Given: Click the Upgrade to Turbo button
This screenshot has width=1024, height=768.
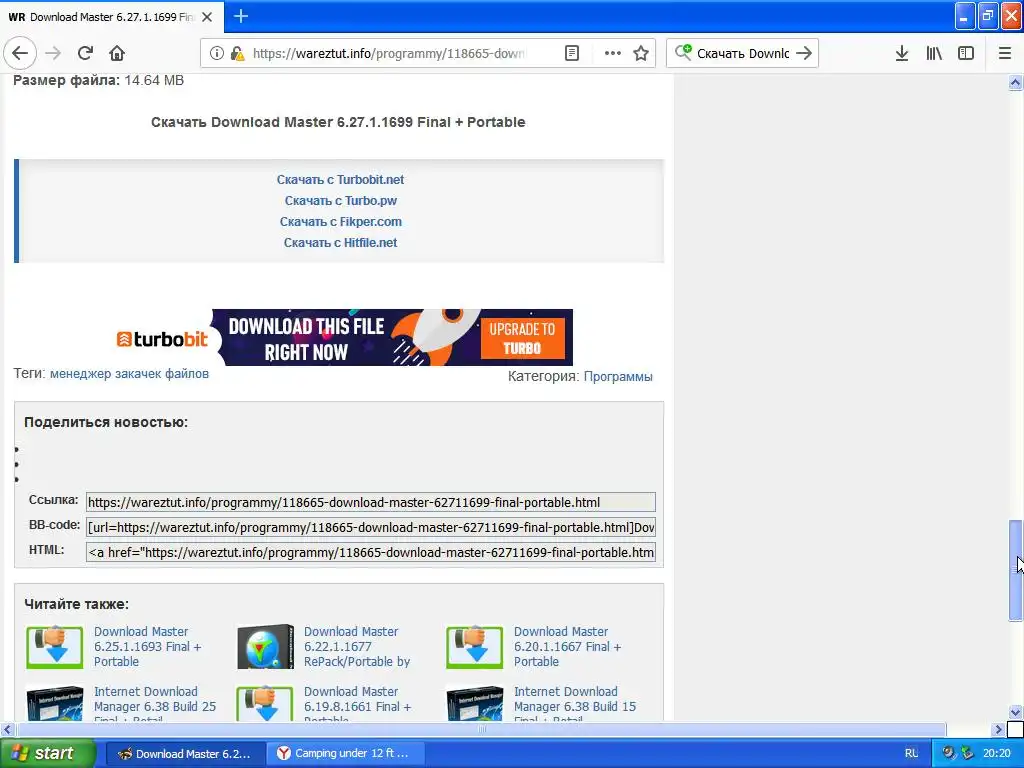Looking at the screenshot, I should point(522,338).
